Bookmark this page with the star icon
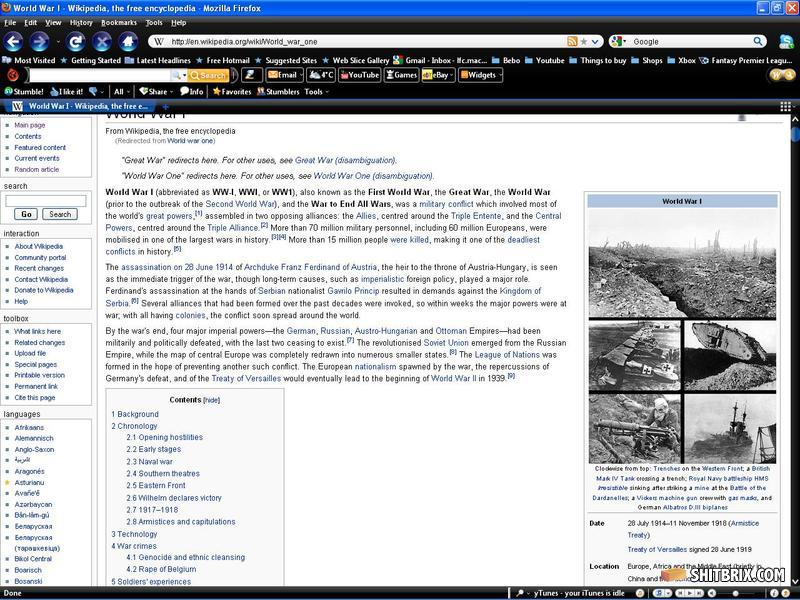 tap(584, 41)
